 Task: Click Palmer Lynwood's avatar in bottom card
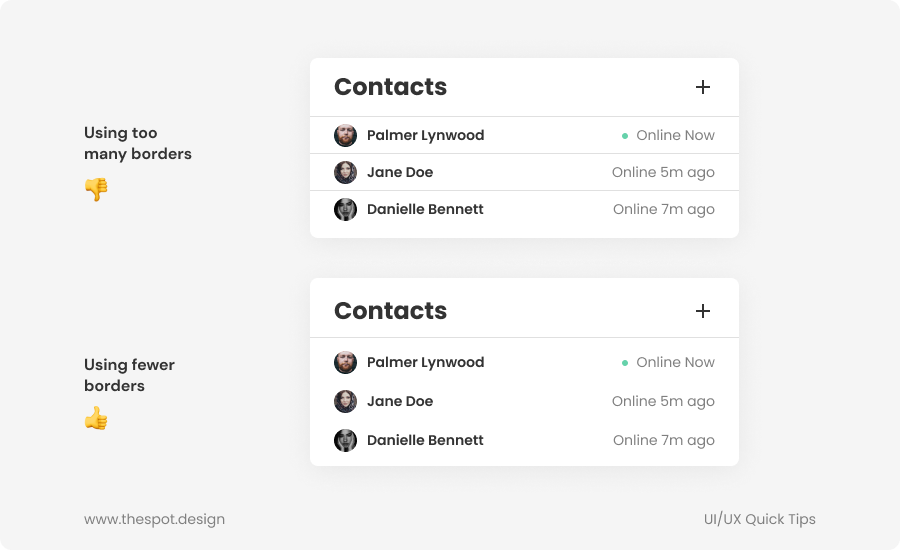pos(345,362)
